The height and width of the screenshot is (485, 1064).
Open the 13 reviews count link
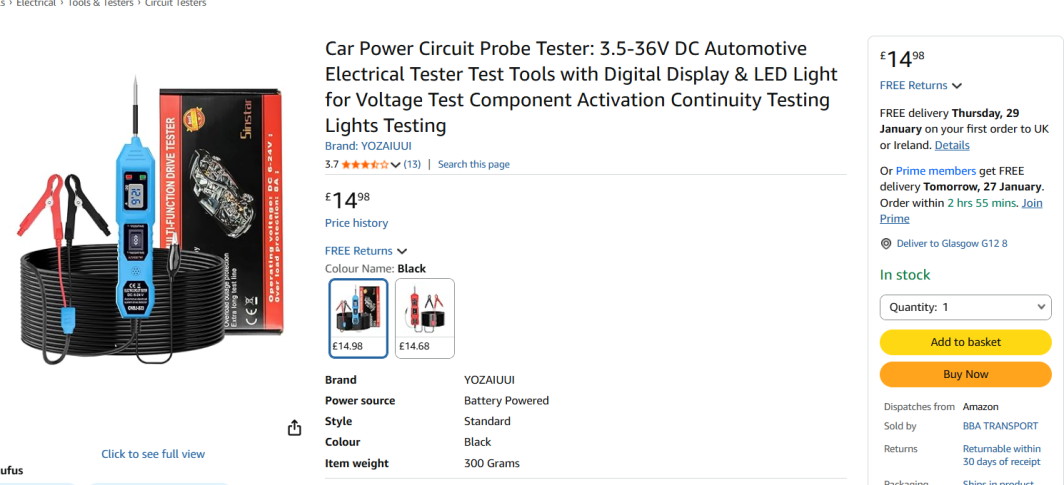[x=412, y=164]
